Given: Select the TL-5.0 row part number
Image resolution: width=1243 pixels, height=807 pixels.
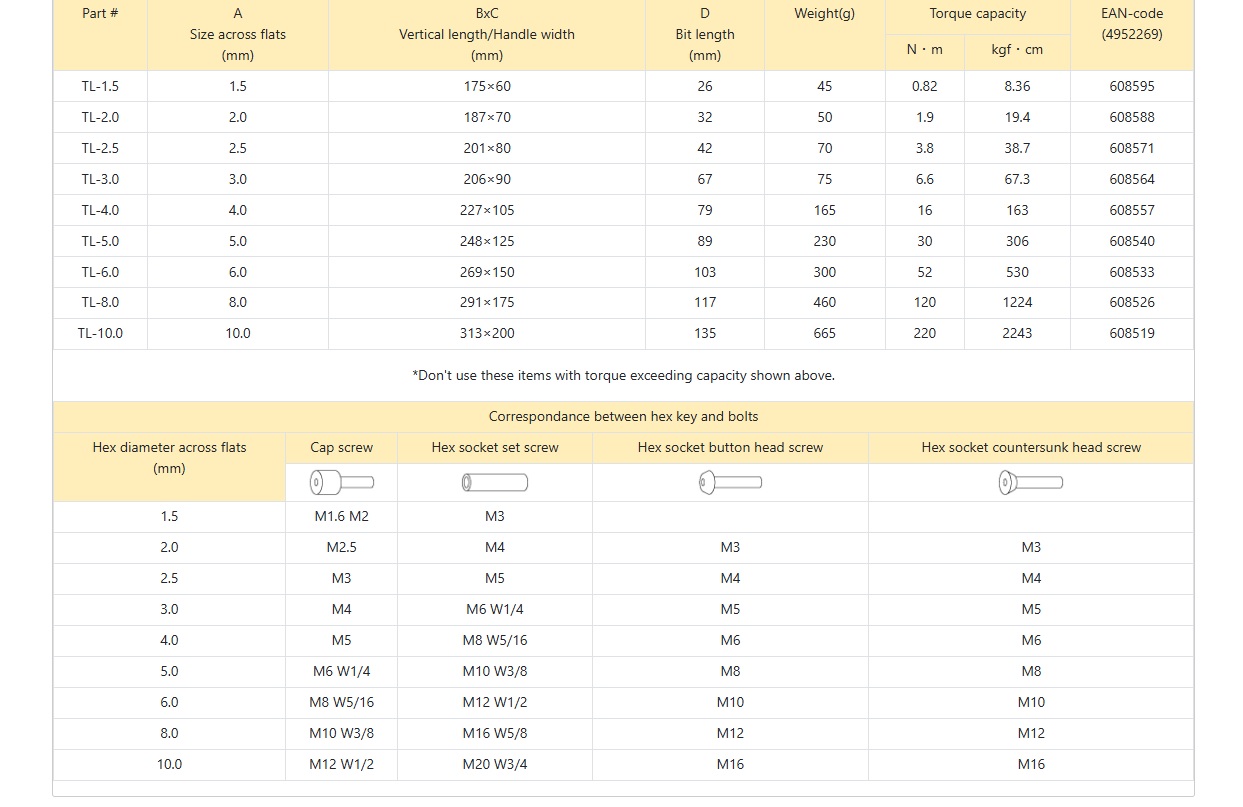Looking at the screenshot, I should pos(100,241).
